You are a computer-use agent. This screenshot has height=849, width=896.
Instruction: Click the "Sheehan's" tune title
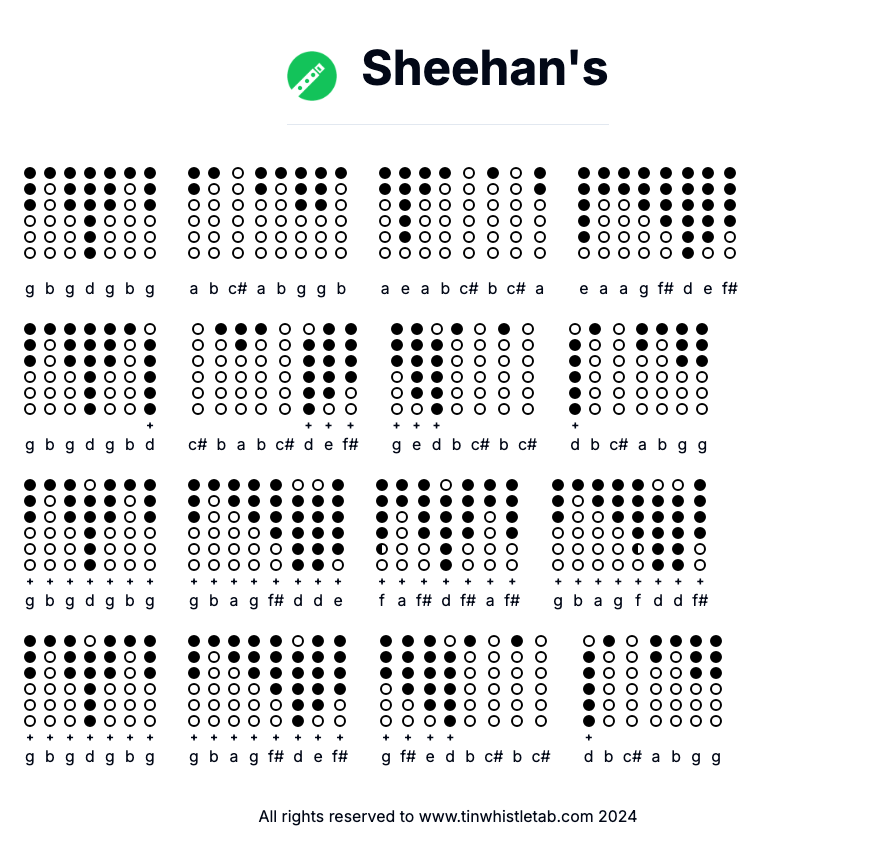click(x=484, y=69)
